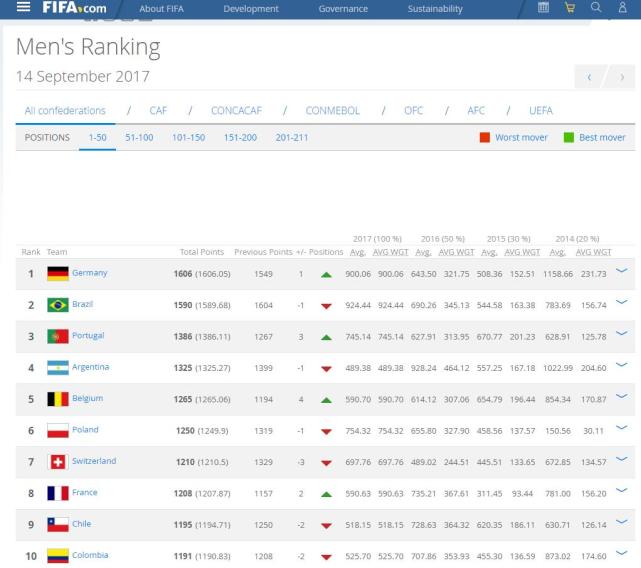641x568 pixels.
Task: Show positions 1-50
Action: click(97, 137)
